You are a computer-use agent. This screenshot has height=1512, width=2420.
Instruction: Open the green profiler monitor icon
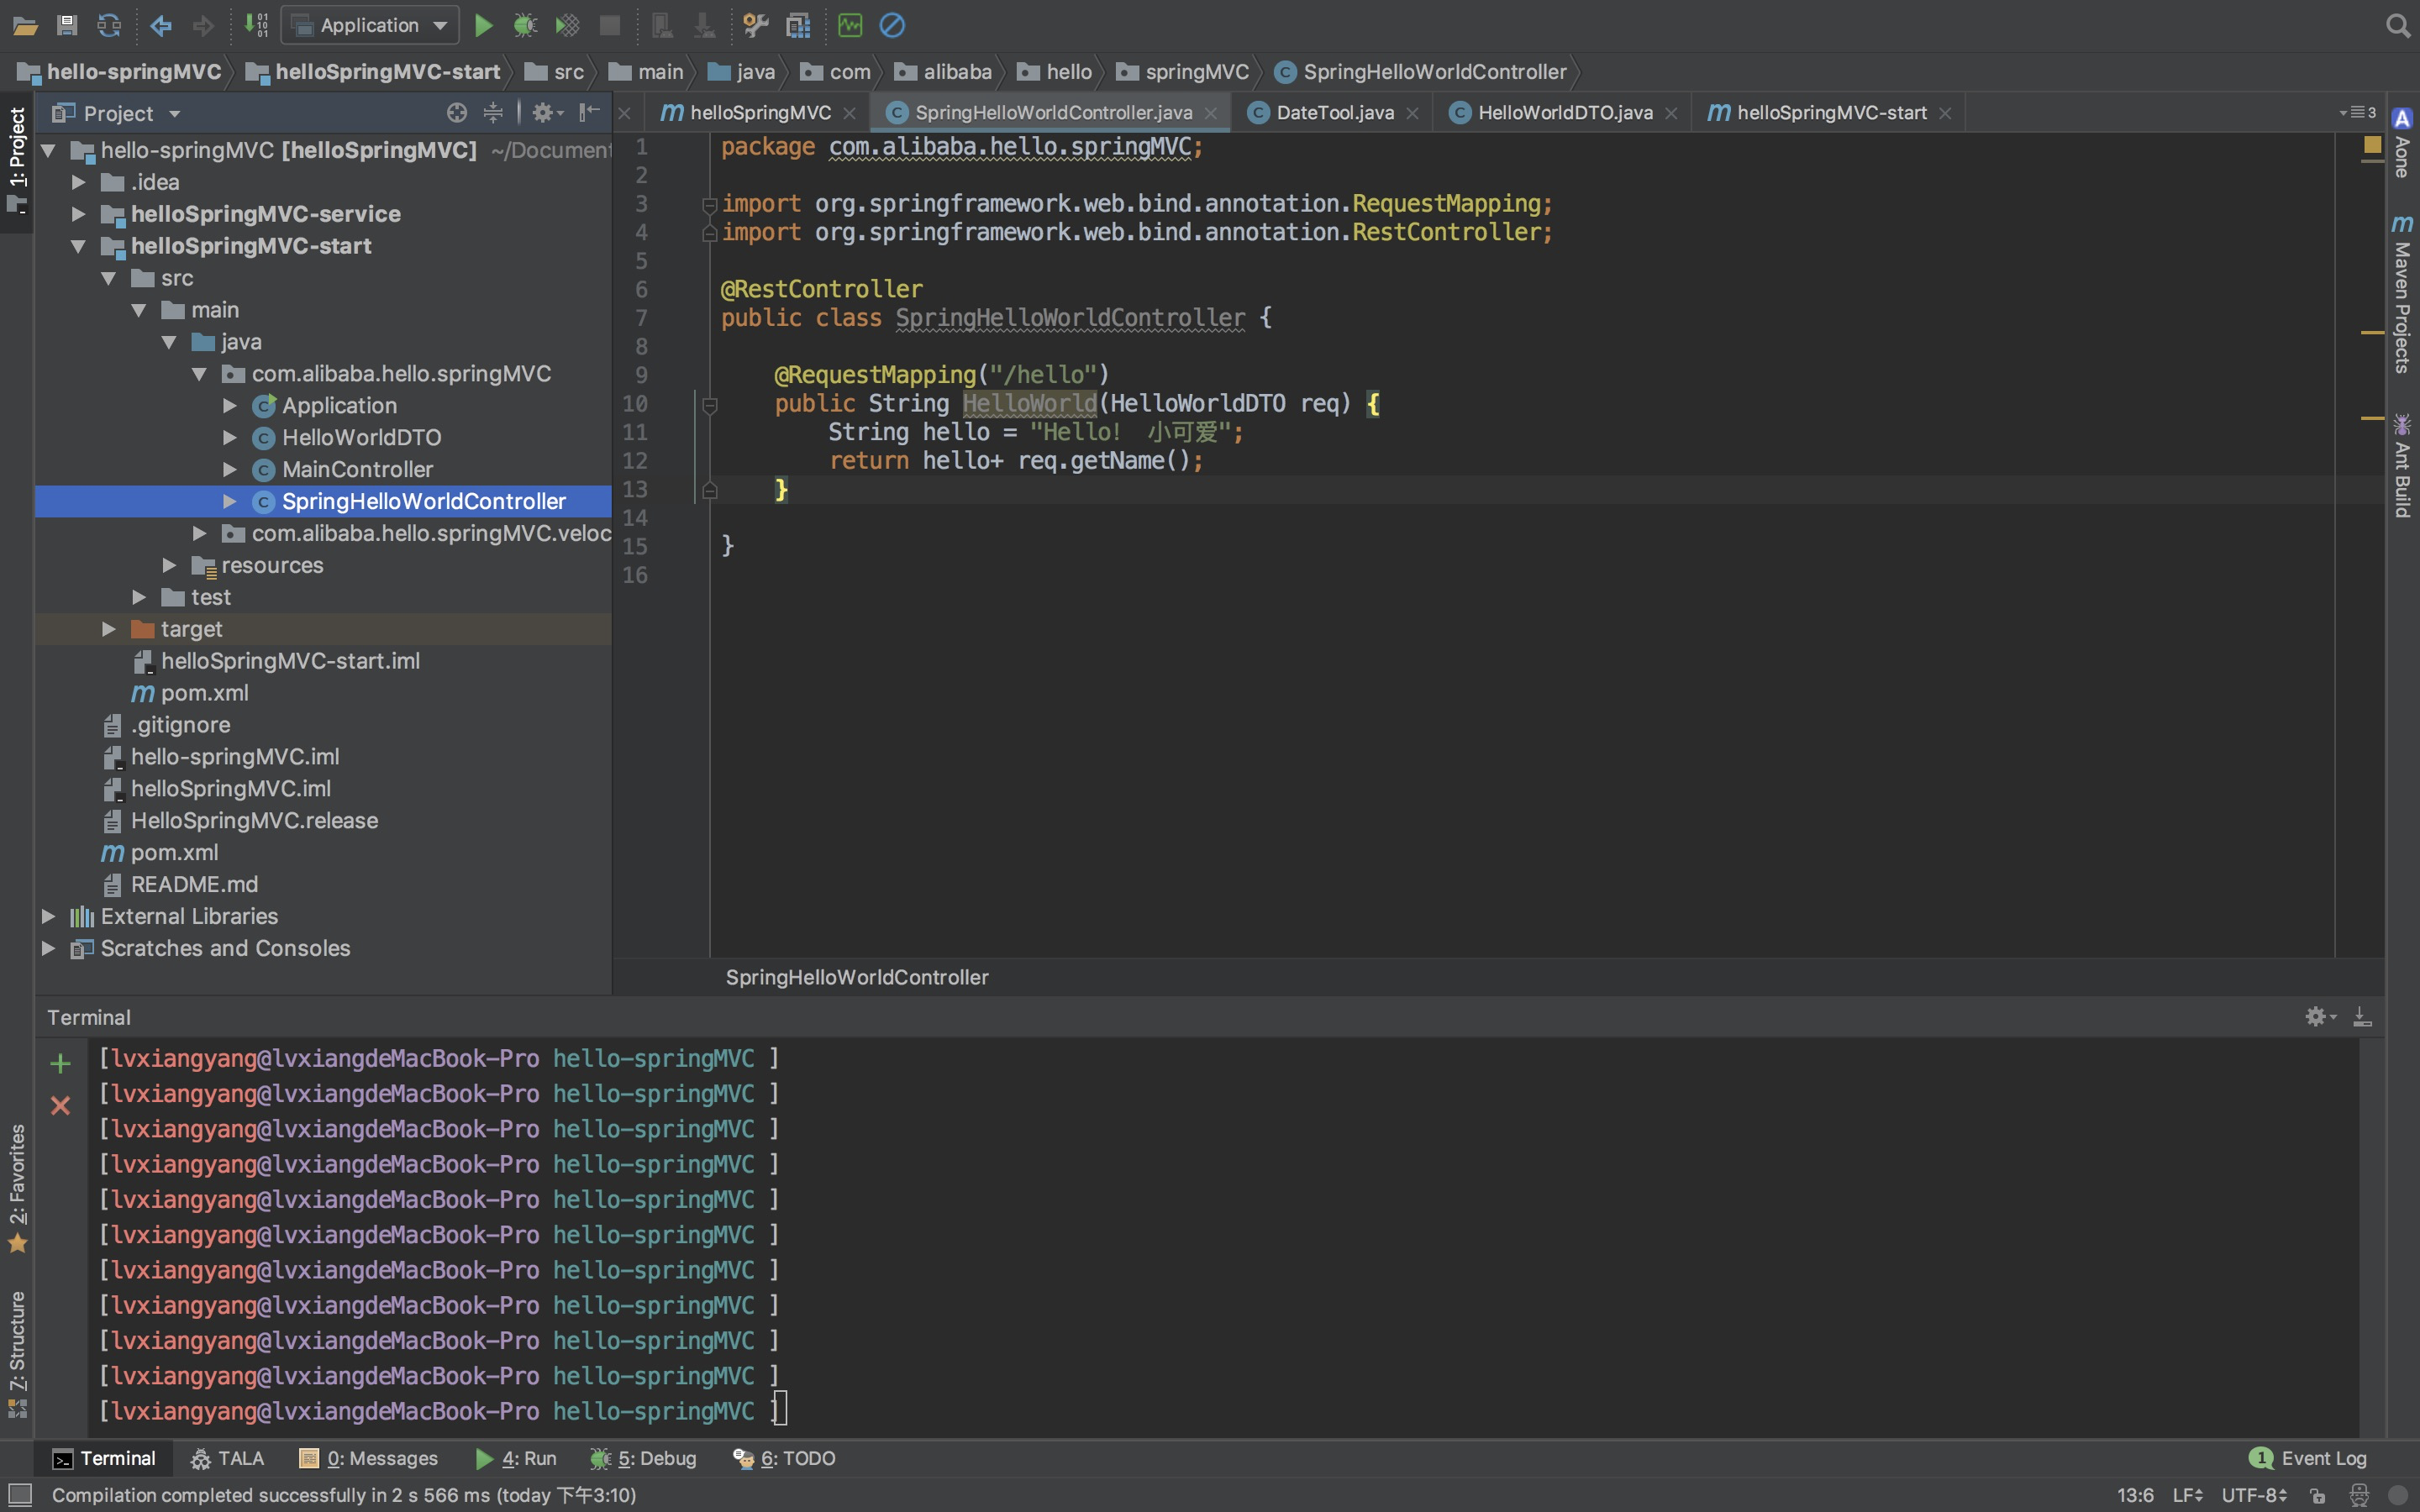coord(850,26)
